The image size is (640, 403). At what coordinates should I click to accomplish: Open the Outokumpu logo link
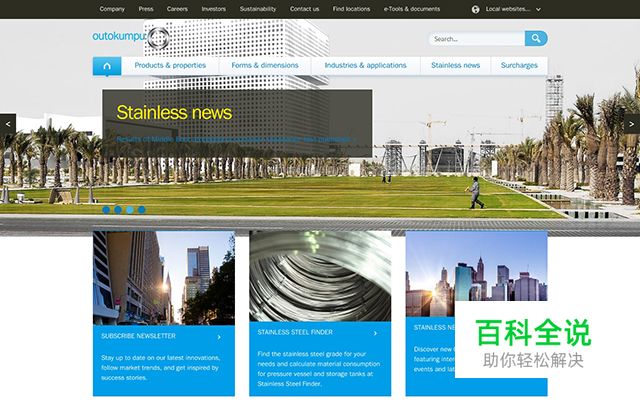131,37
